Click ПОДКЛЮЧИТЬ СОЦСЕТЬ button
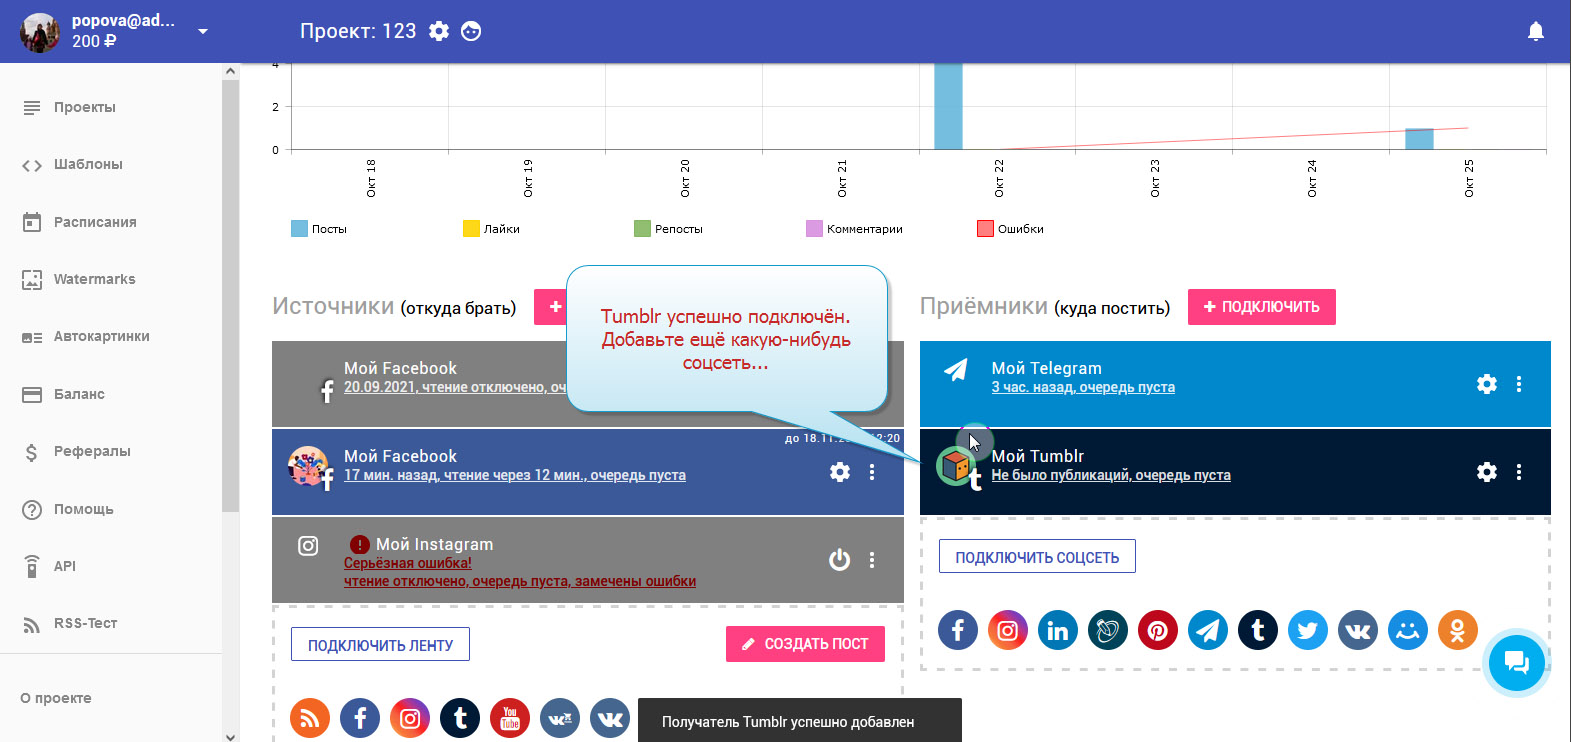Screen dimensions: 1571x742 pyautogui.click(x=1036, y=557)
